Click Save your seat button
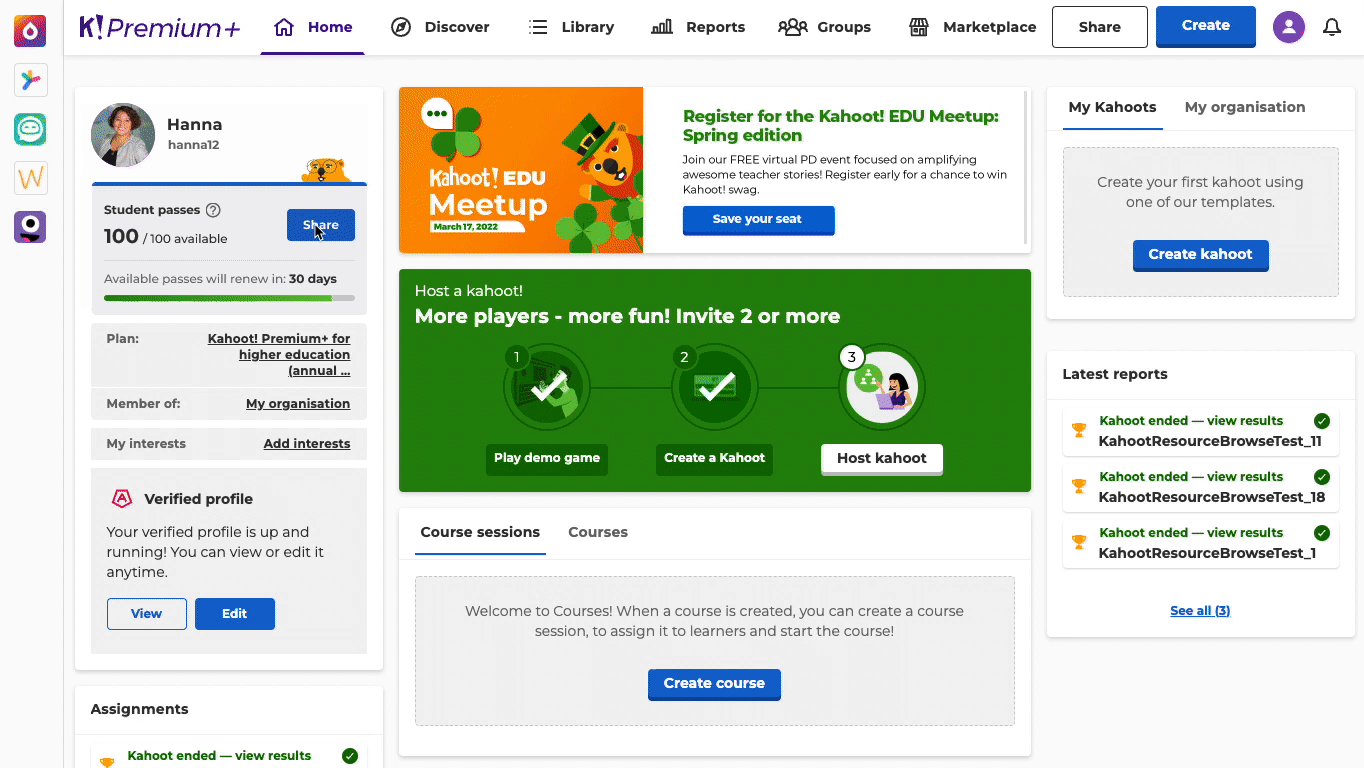Image resolution: width=1364 pixels, height=768 pixels. 758,220
